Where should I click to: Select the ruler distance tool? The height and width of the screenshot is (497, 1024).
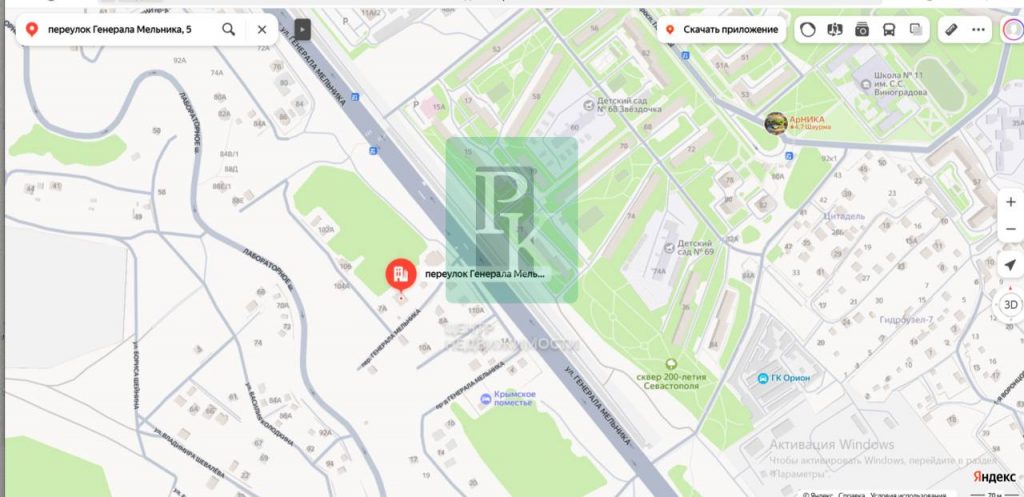[x=952, y=29]
